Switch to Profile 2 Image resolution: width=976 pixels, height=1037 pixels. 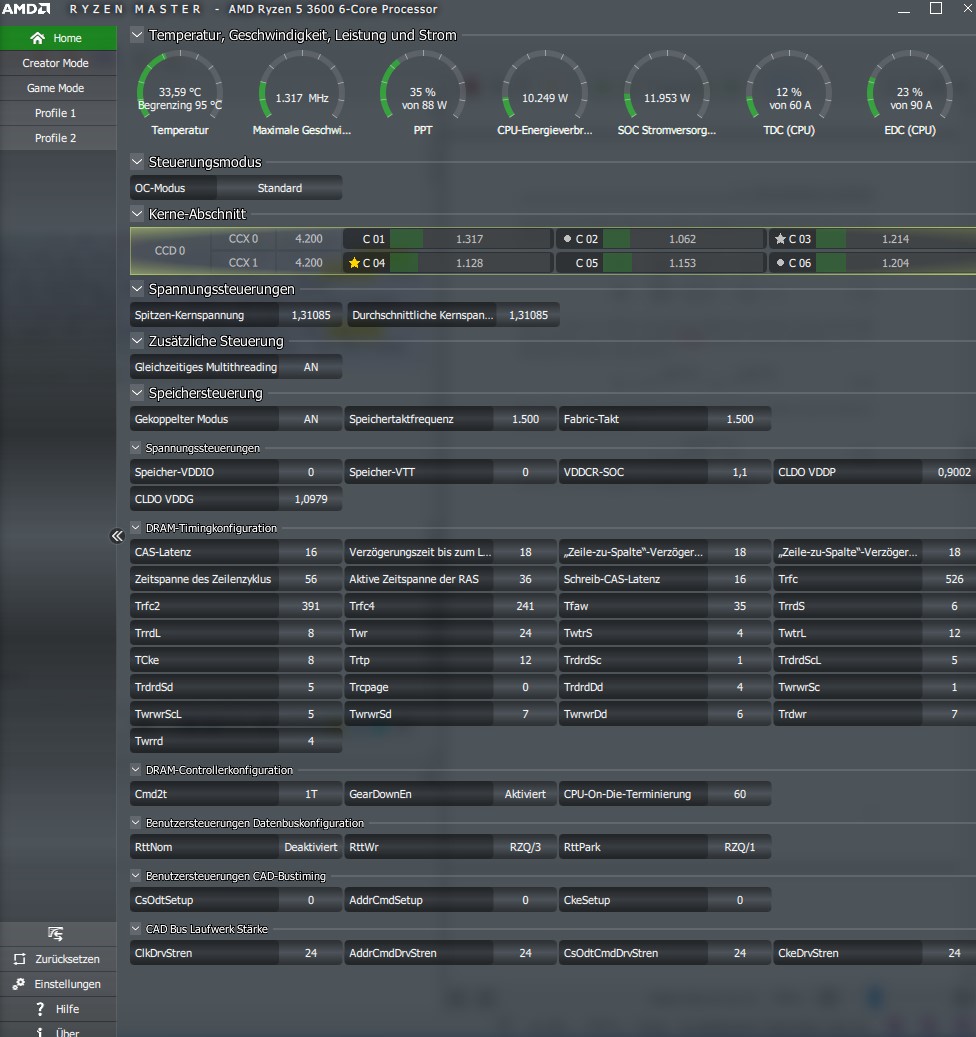[58, 138]
